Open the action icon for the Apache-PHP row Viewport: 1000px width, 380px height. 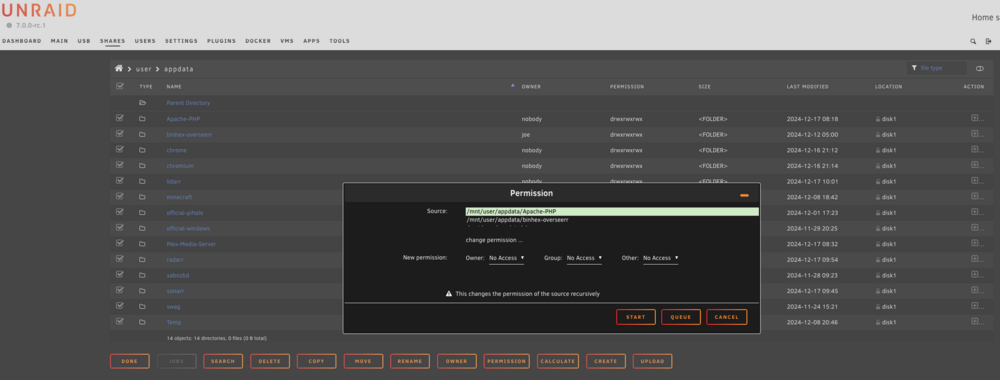(x=974, y=118)
